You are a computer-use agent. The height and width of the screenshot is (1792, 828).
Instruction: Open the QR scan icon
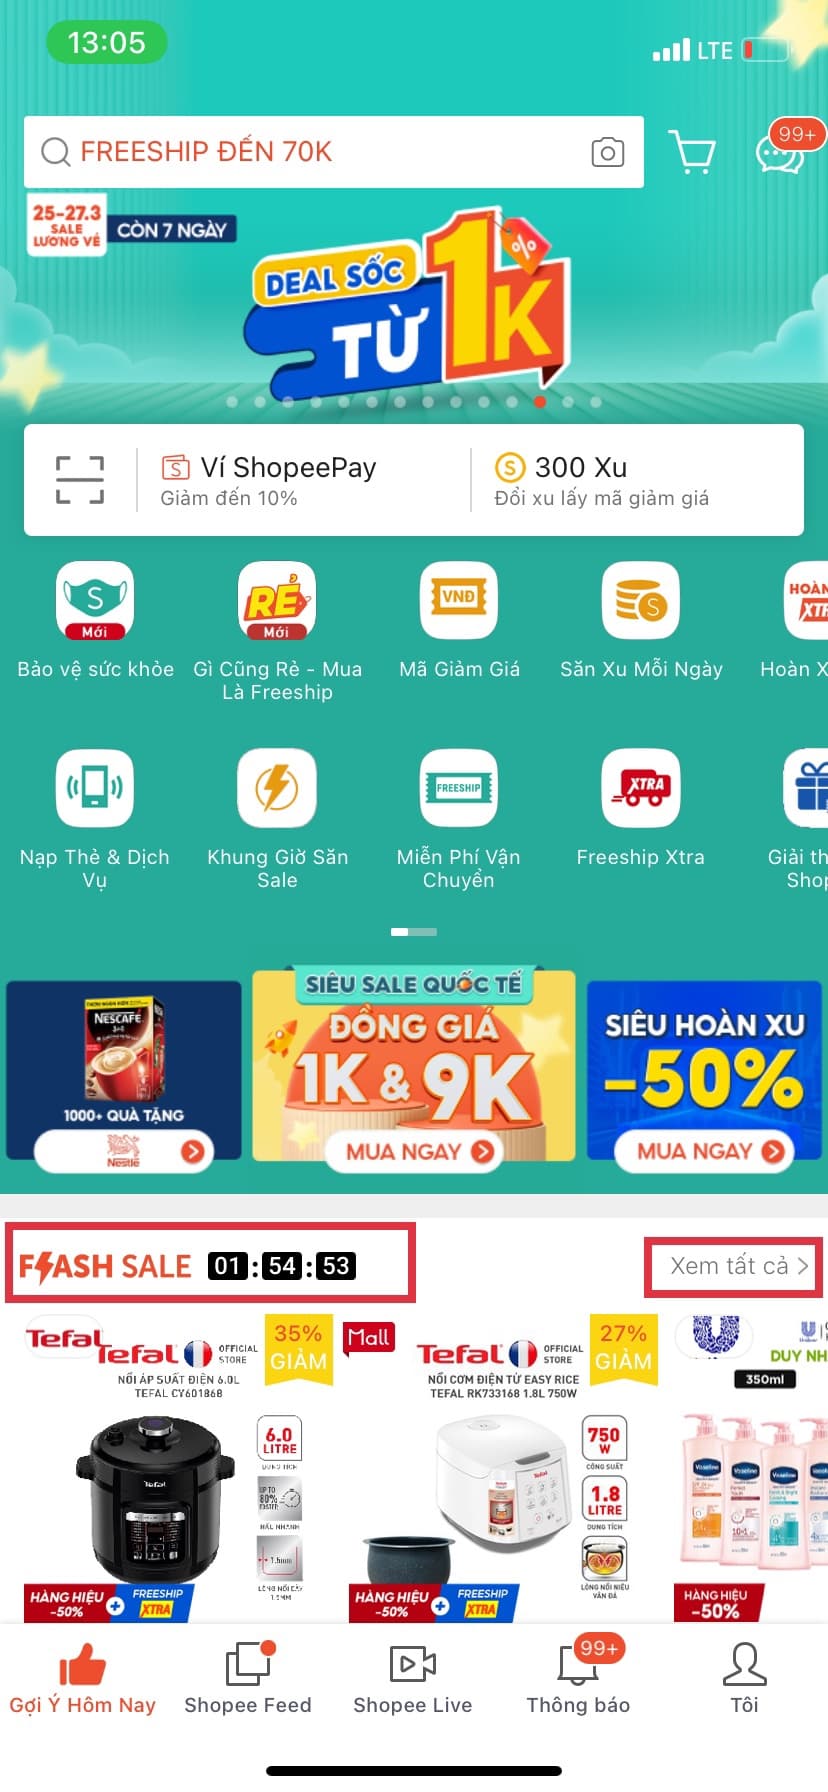click(x=80, y=480)
